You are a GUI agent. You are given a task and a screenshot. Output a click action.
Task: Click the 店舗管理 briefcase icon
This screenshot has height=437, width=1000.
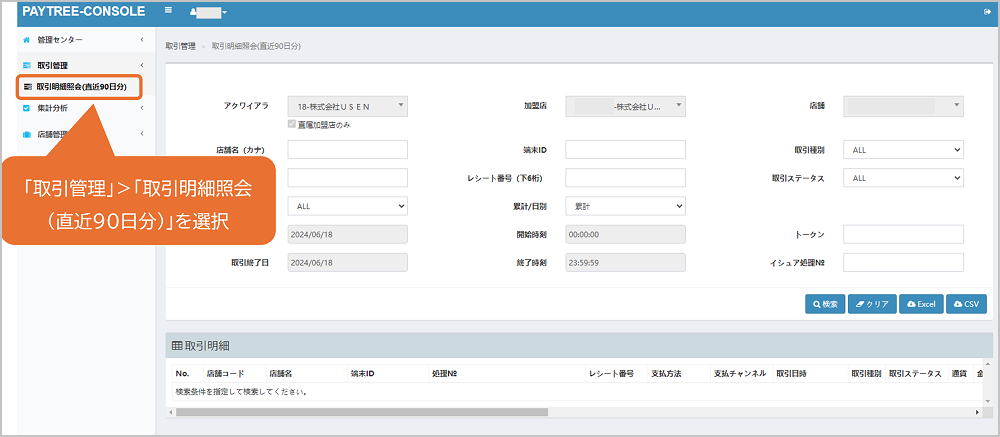(26, 134)
